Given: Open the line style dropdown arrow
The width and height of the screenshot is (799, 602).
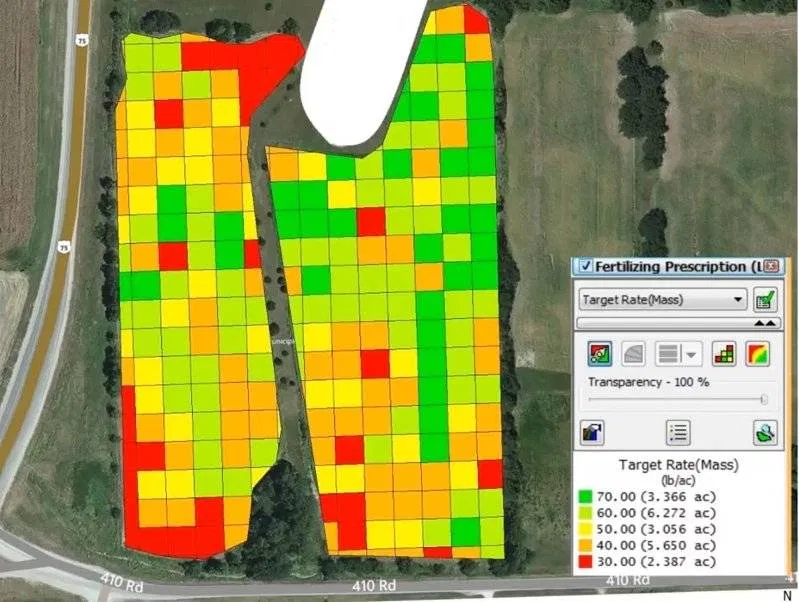Looking at the screenshot, I should click(x=691, y=354).
